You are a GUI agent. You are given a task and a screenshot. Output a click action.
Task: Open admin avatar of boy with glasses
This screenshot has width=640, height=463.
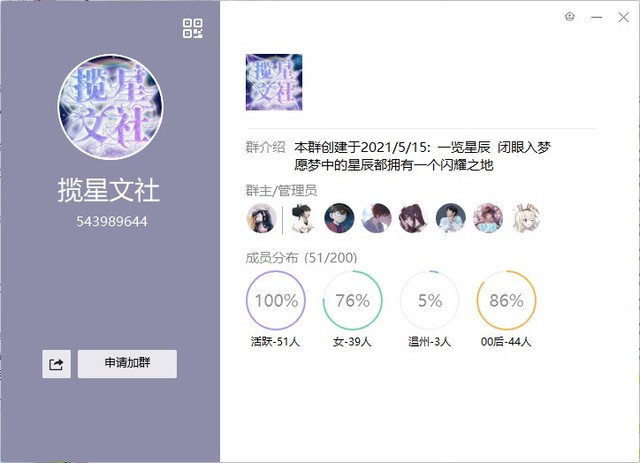[x=339, y=218]
